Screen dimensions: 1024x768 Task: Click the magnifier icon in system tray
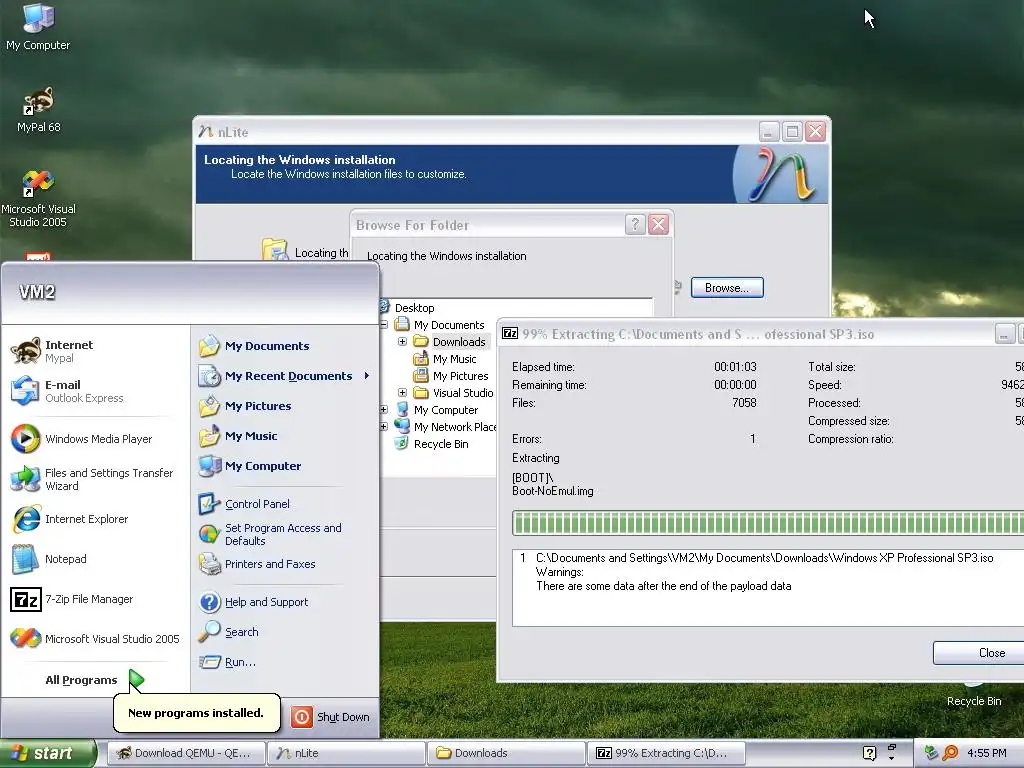coord(950,753)
